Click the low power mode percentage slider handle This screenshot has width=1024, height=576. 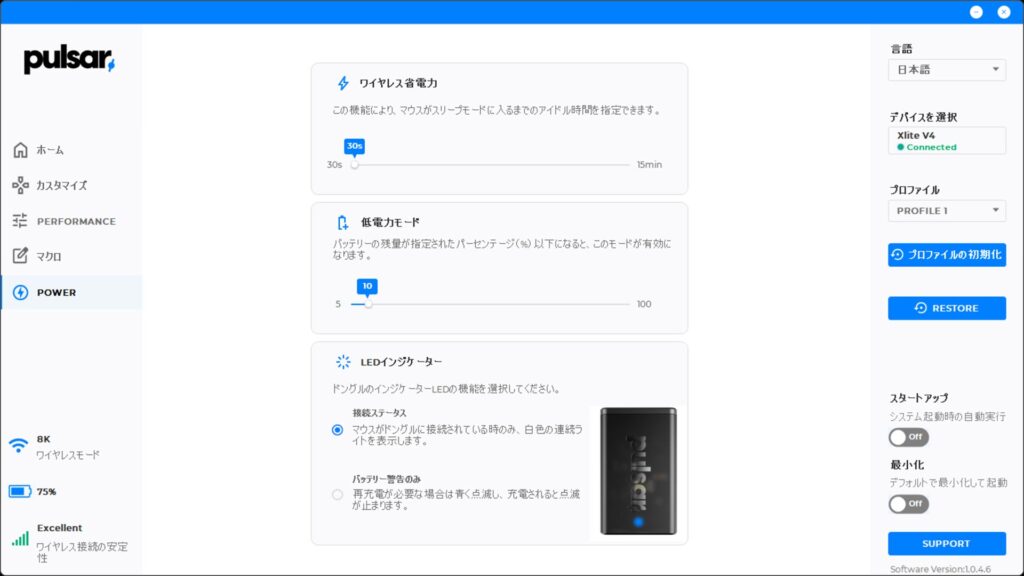368,304
